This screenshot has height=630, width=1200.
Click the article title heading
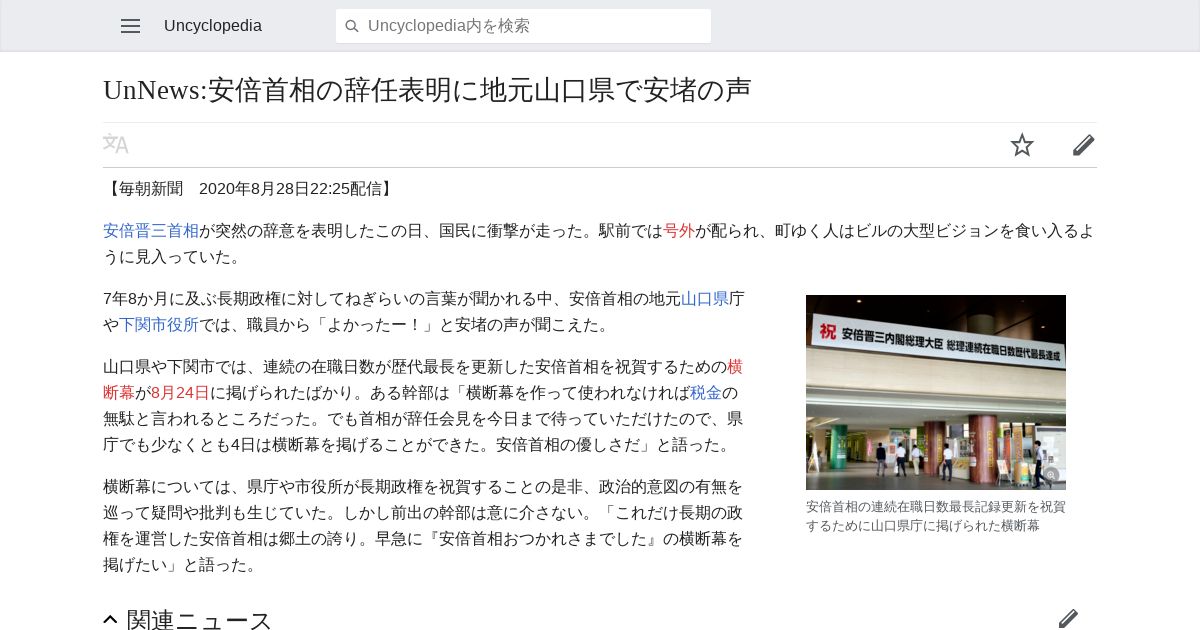[427, 90]
